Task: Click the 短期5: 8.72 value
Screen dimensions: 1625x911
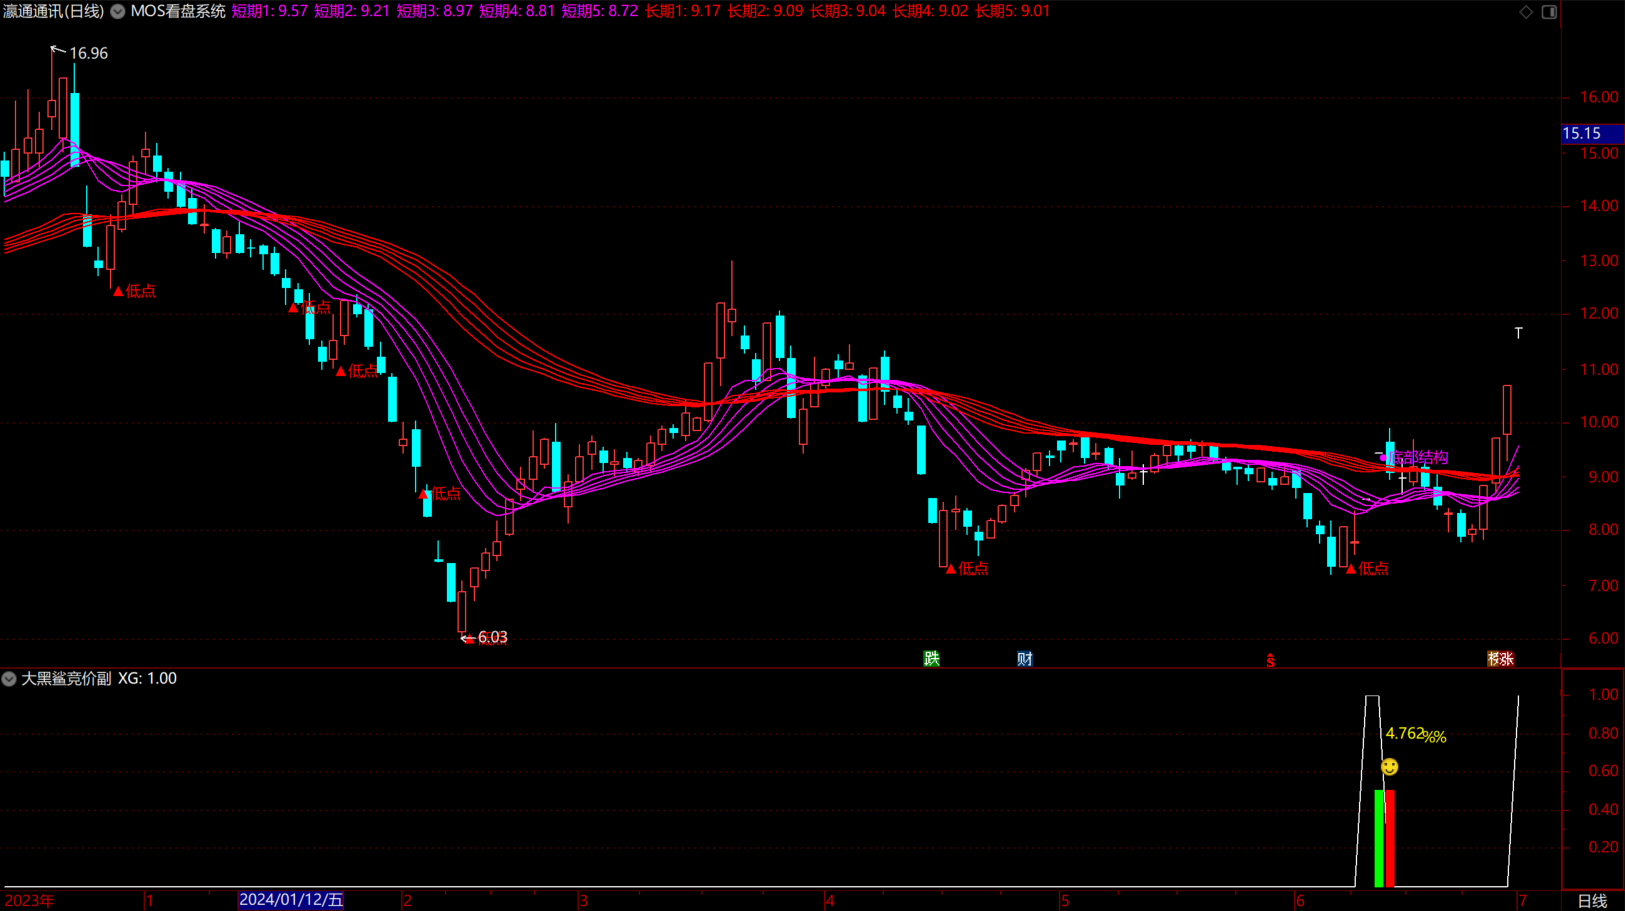Action: coord(600,12)
